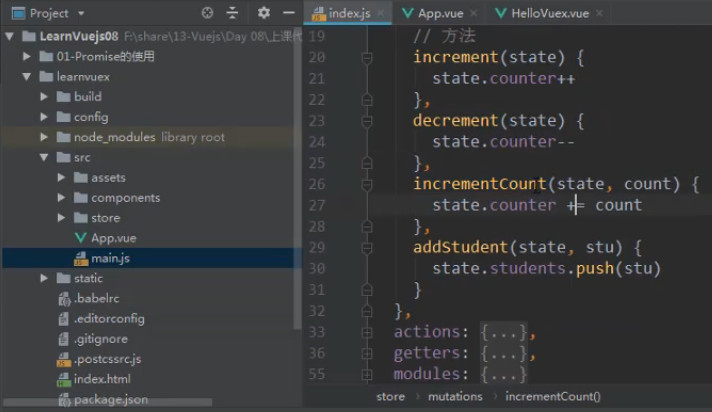Click incrementCount() in breadcrumb bar
The width and height of the screenshot is (712, 412).
[553, 397]
